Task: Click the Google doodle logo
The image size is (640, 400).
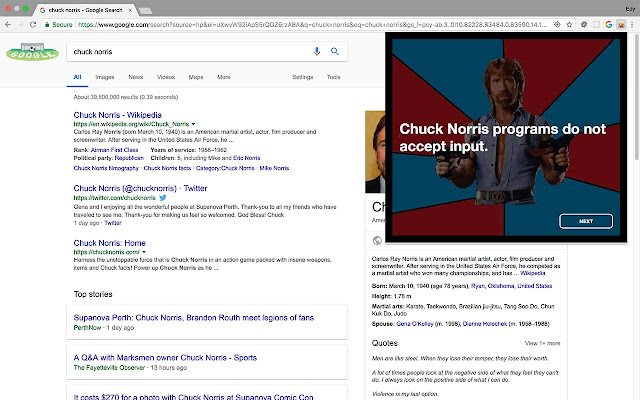Action: pos(32,52)
